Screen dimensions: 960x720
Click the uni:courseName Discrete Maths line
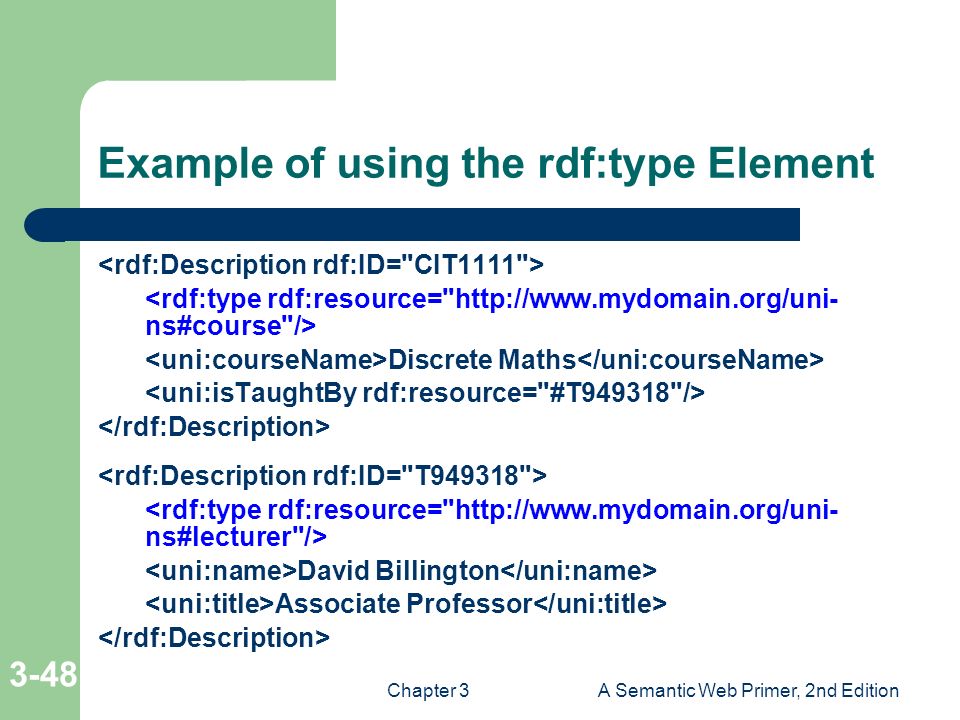(484, 359)
